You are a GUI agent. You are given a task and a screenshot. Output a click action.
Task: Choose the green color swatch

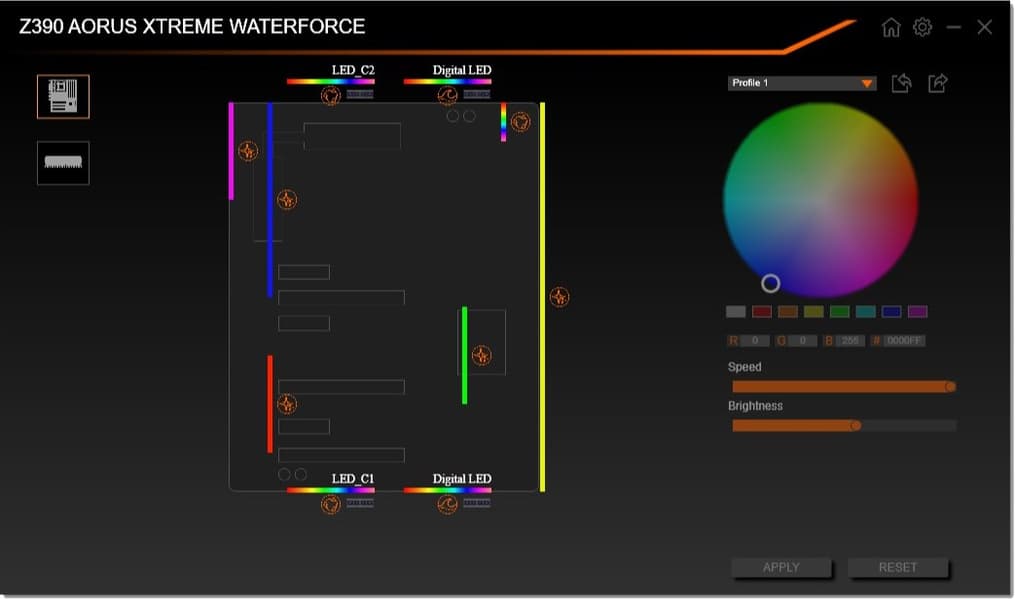click(x=840, y=311)
